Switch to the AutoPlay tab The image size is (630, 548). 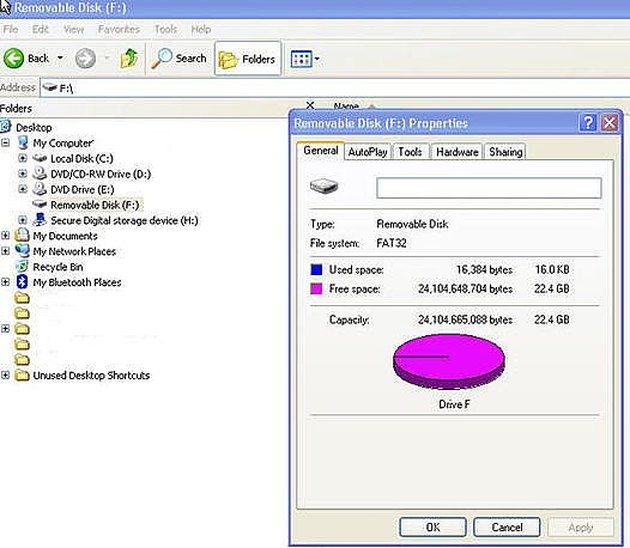pyautogui.click(x=368, y=152)
